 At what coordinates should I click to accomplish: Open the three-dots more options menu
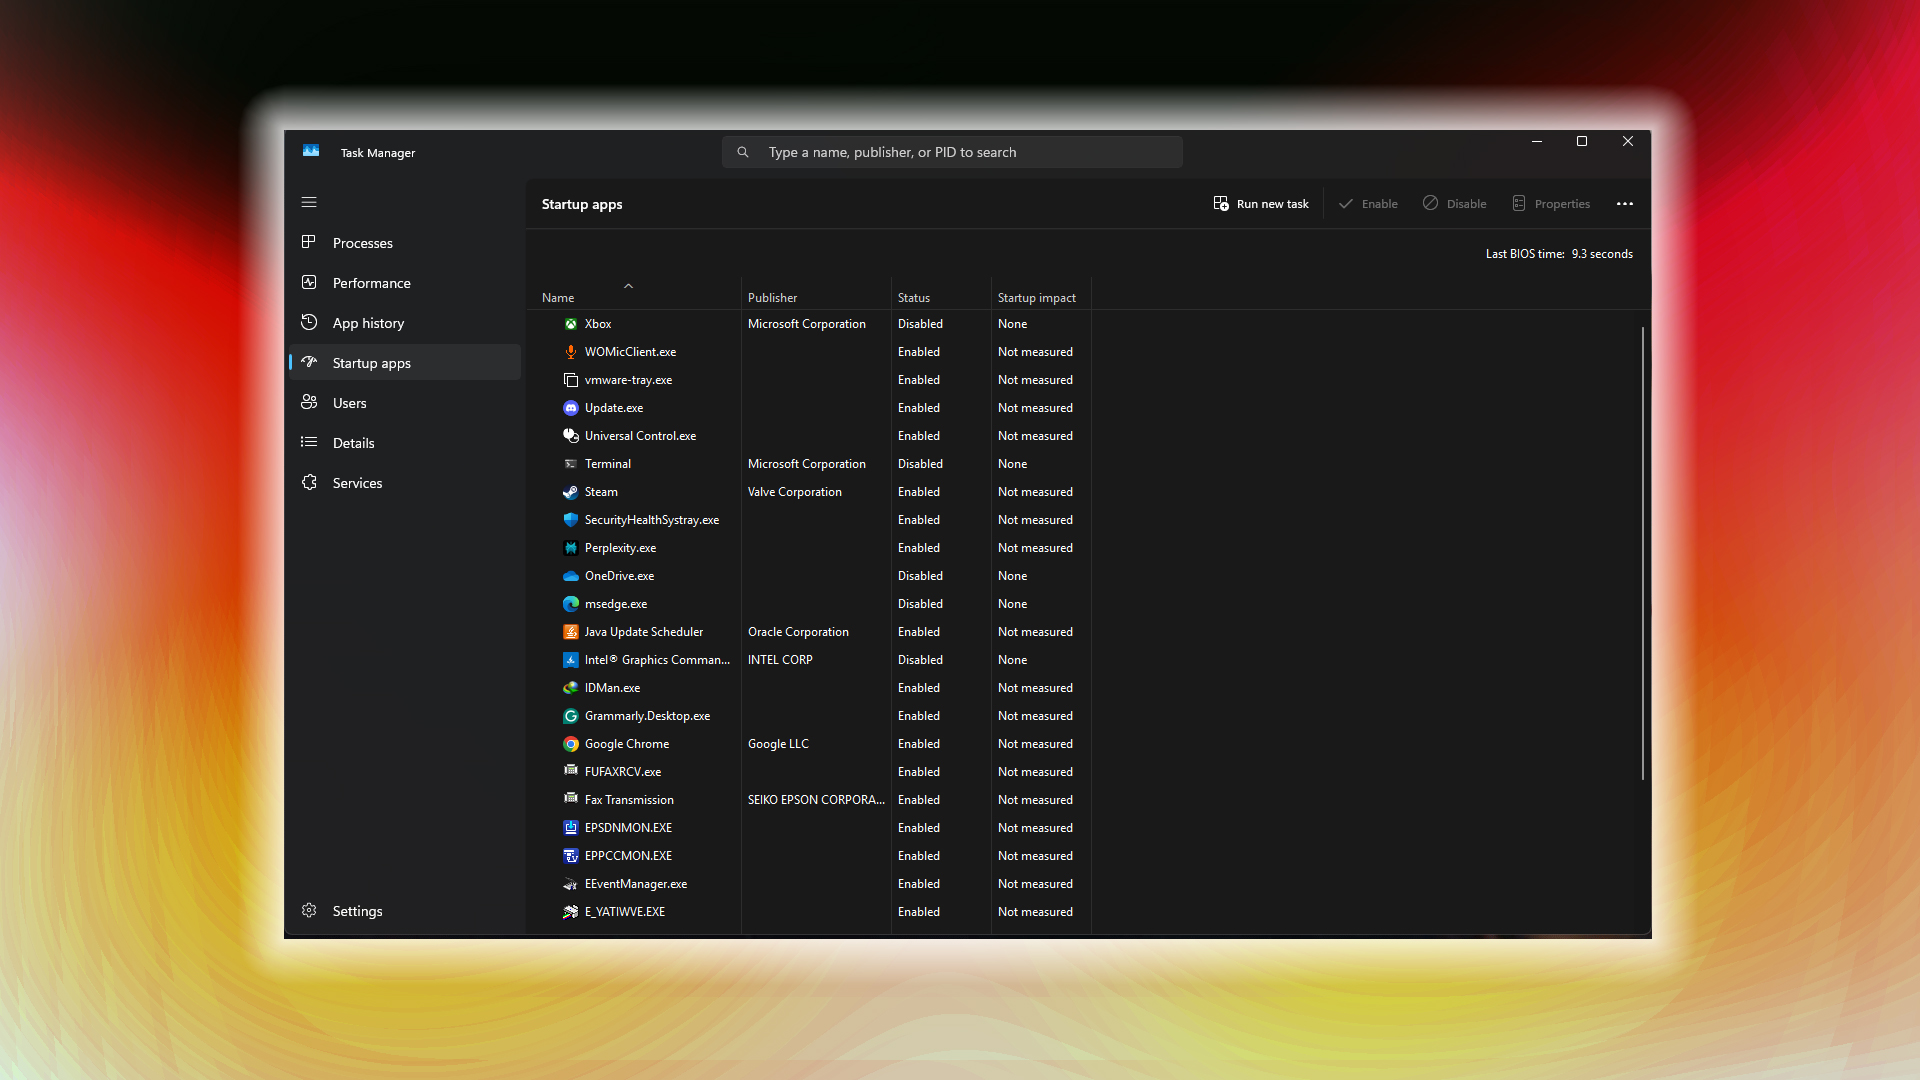(x=1625, y=204)
